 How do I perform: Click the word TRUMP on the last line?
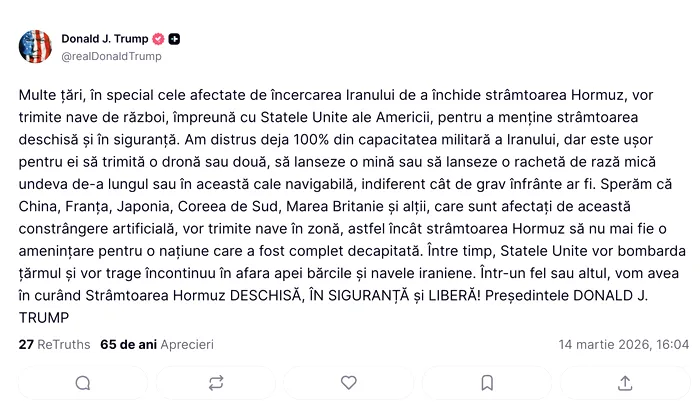coord(47,318)
